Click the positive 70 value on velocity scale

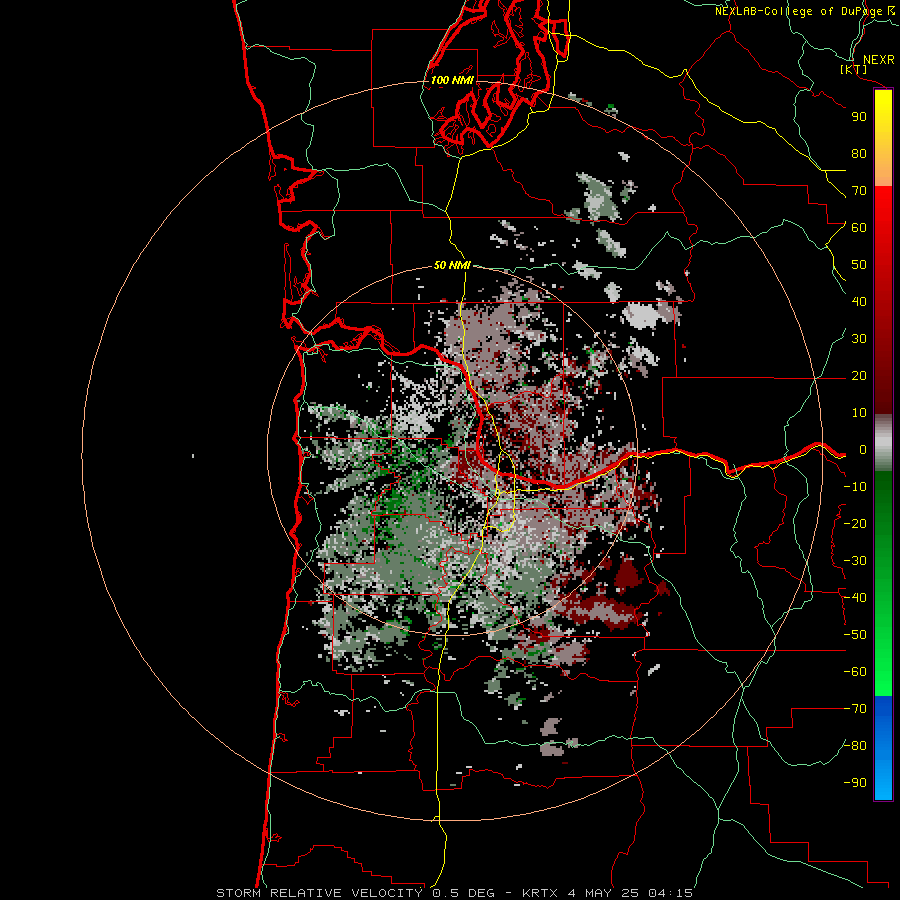pos(859,191)
